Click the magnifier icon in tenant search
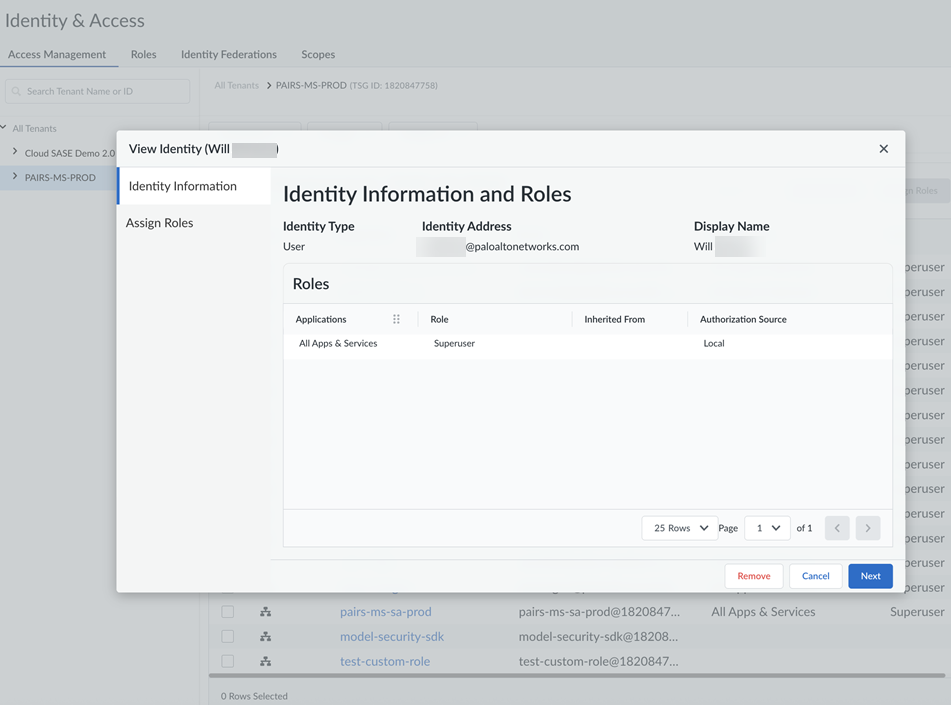951x705 pixels. pos(17,91)
